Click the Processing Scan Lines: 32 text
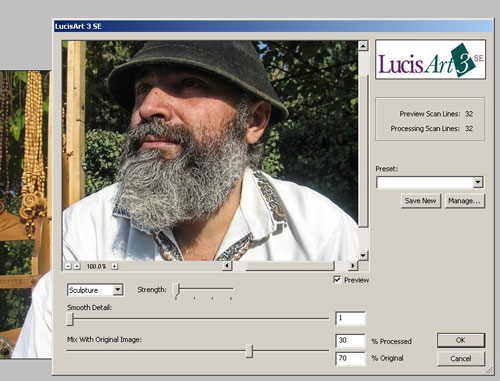 (x=432, y=129)
